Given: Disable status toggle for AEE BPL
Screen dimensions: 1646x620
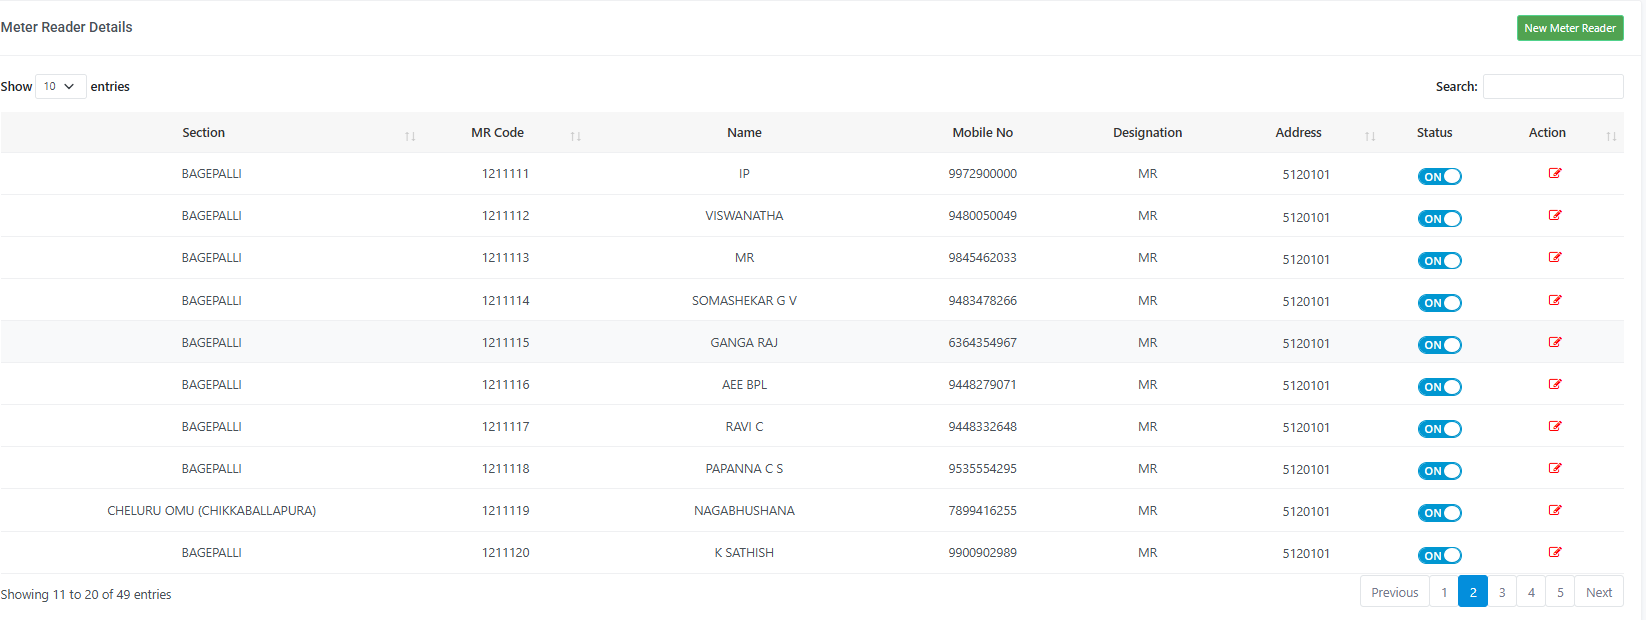Looking at the screenshot, I should [x=1439, y=387].
